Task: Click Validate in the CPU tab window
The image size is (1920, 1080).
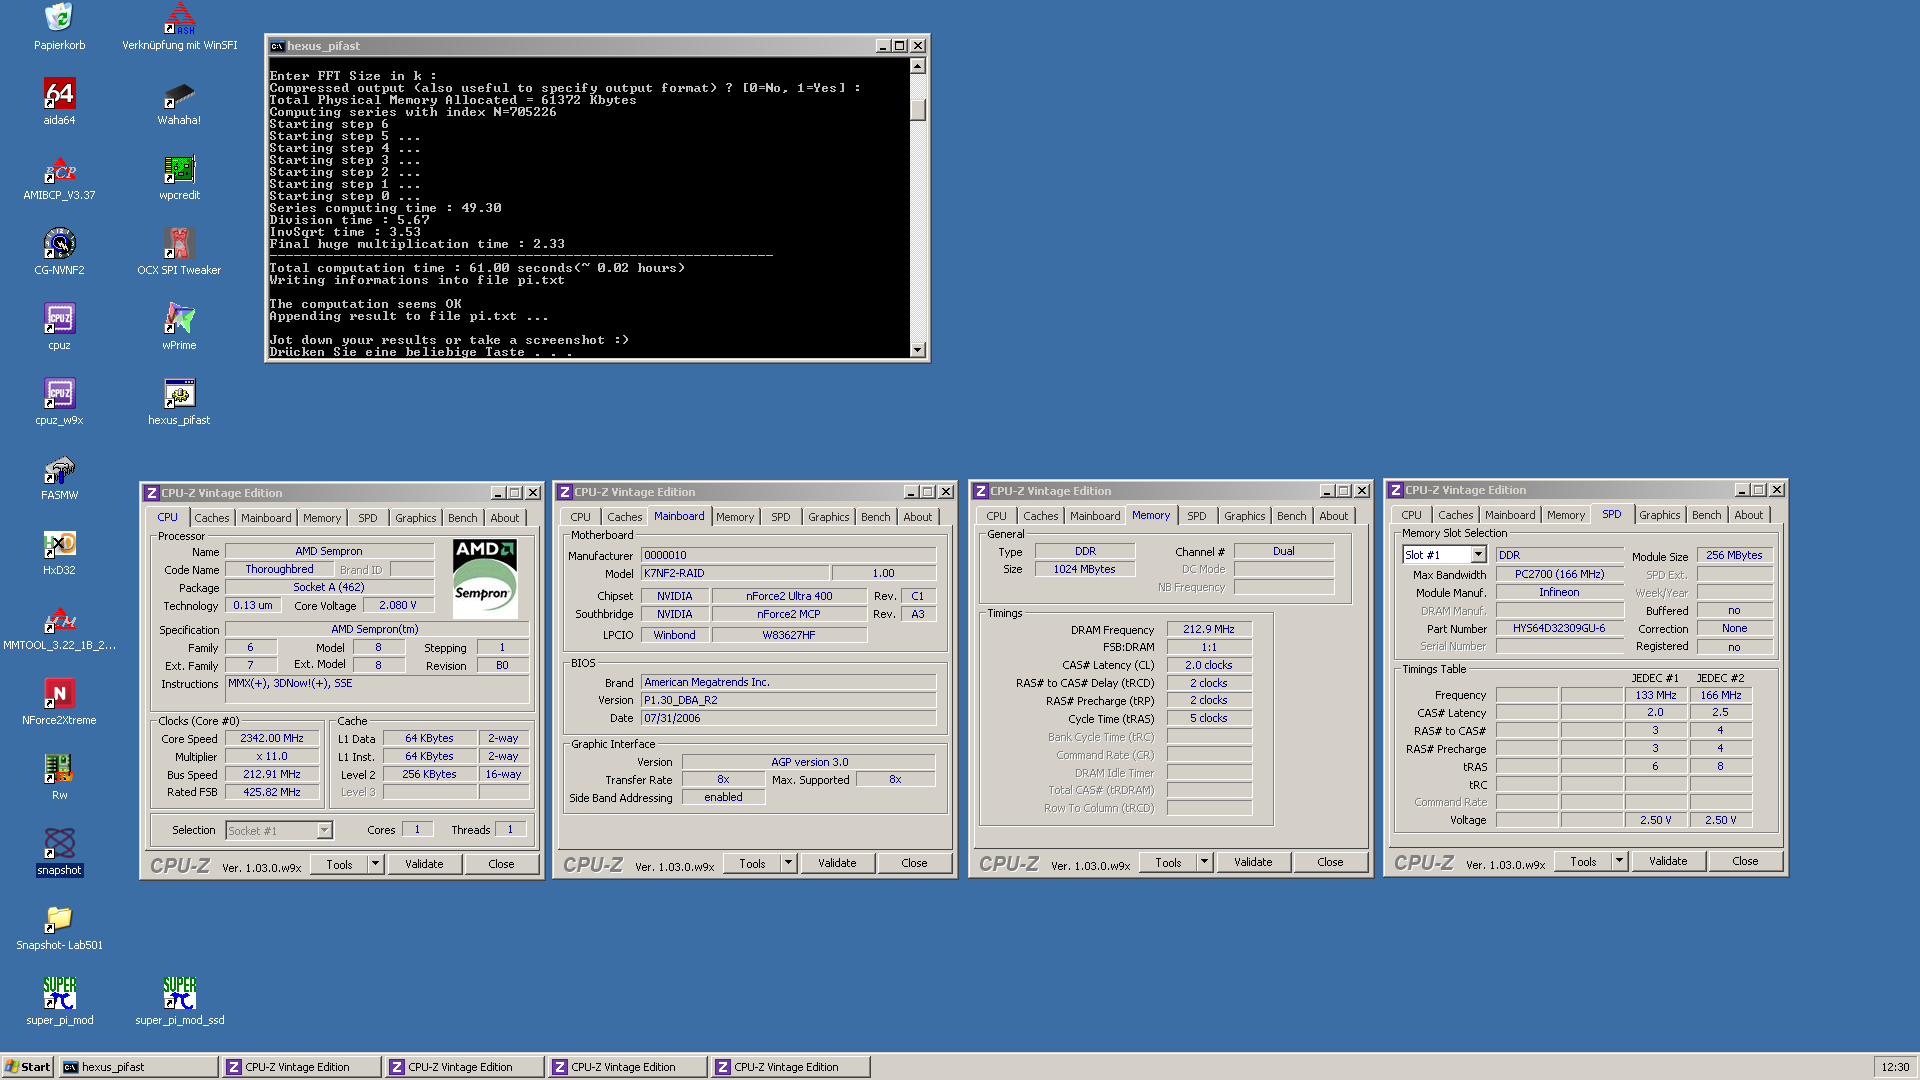Action: point(424,864)
